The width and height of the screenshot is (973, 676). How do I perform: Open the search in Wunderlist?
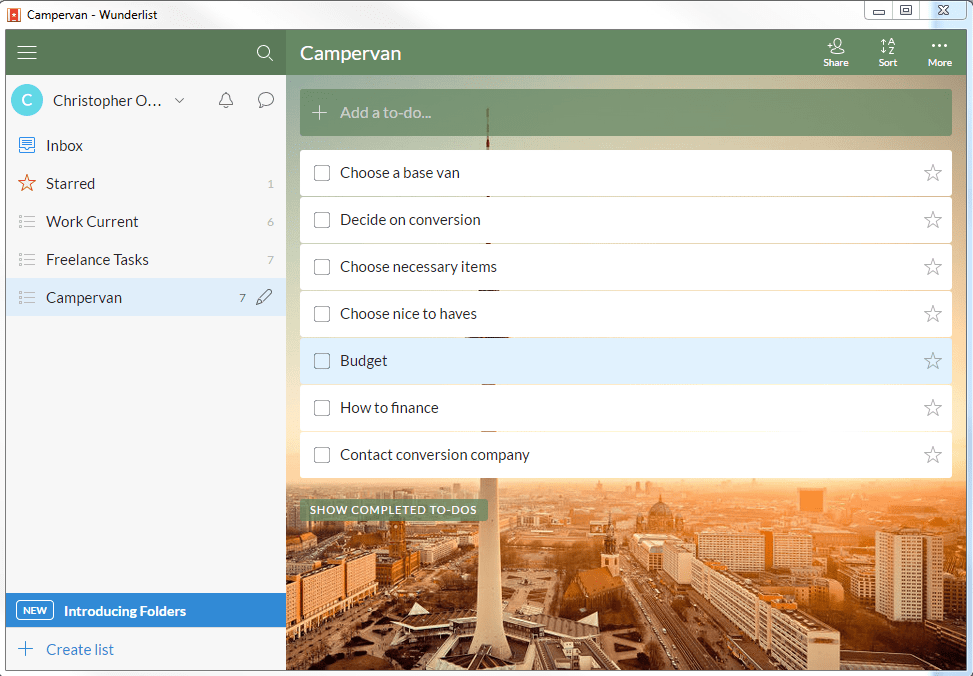264,52
